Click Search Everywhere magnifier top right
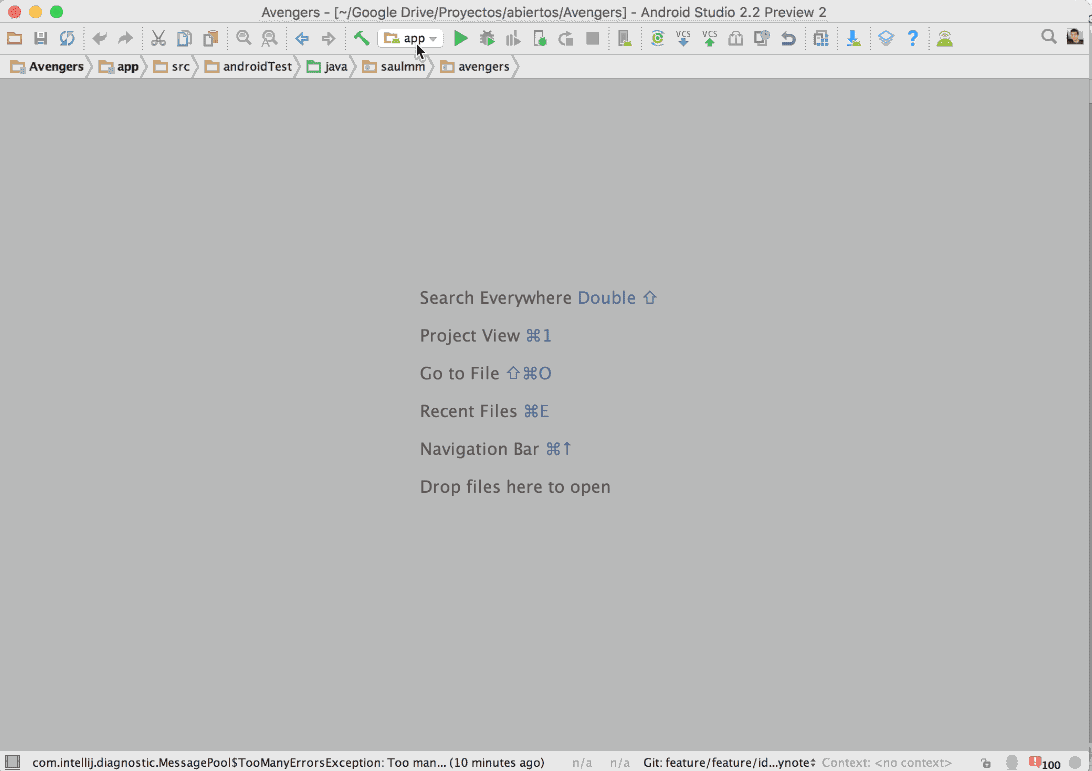The height and width of the screenshot is (771, 1092). click(1048, 37)
